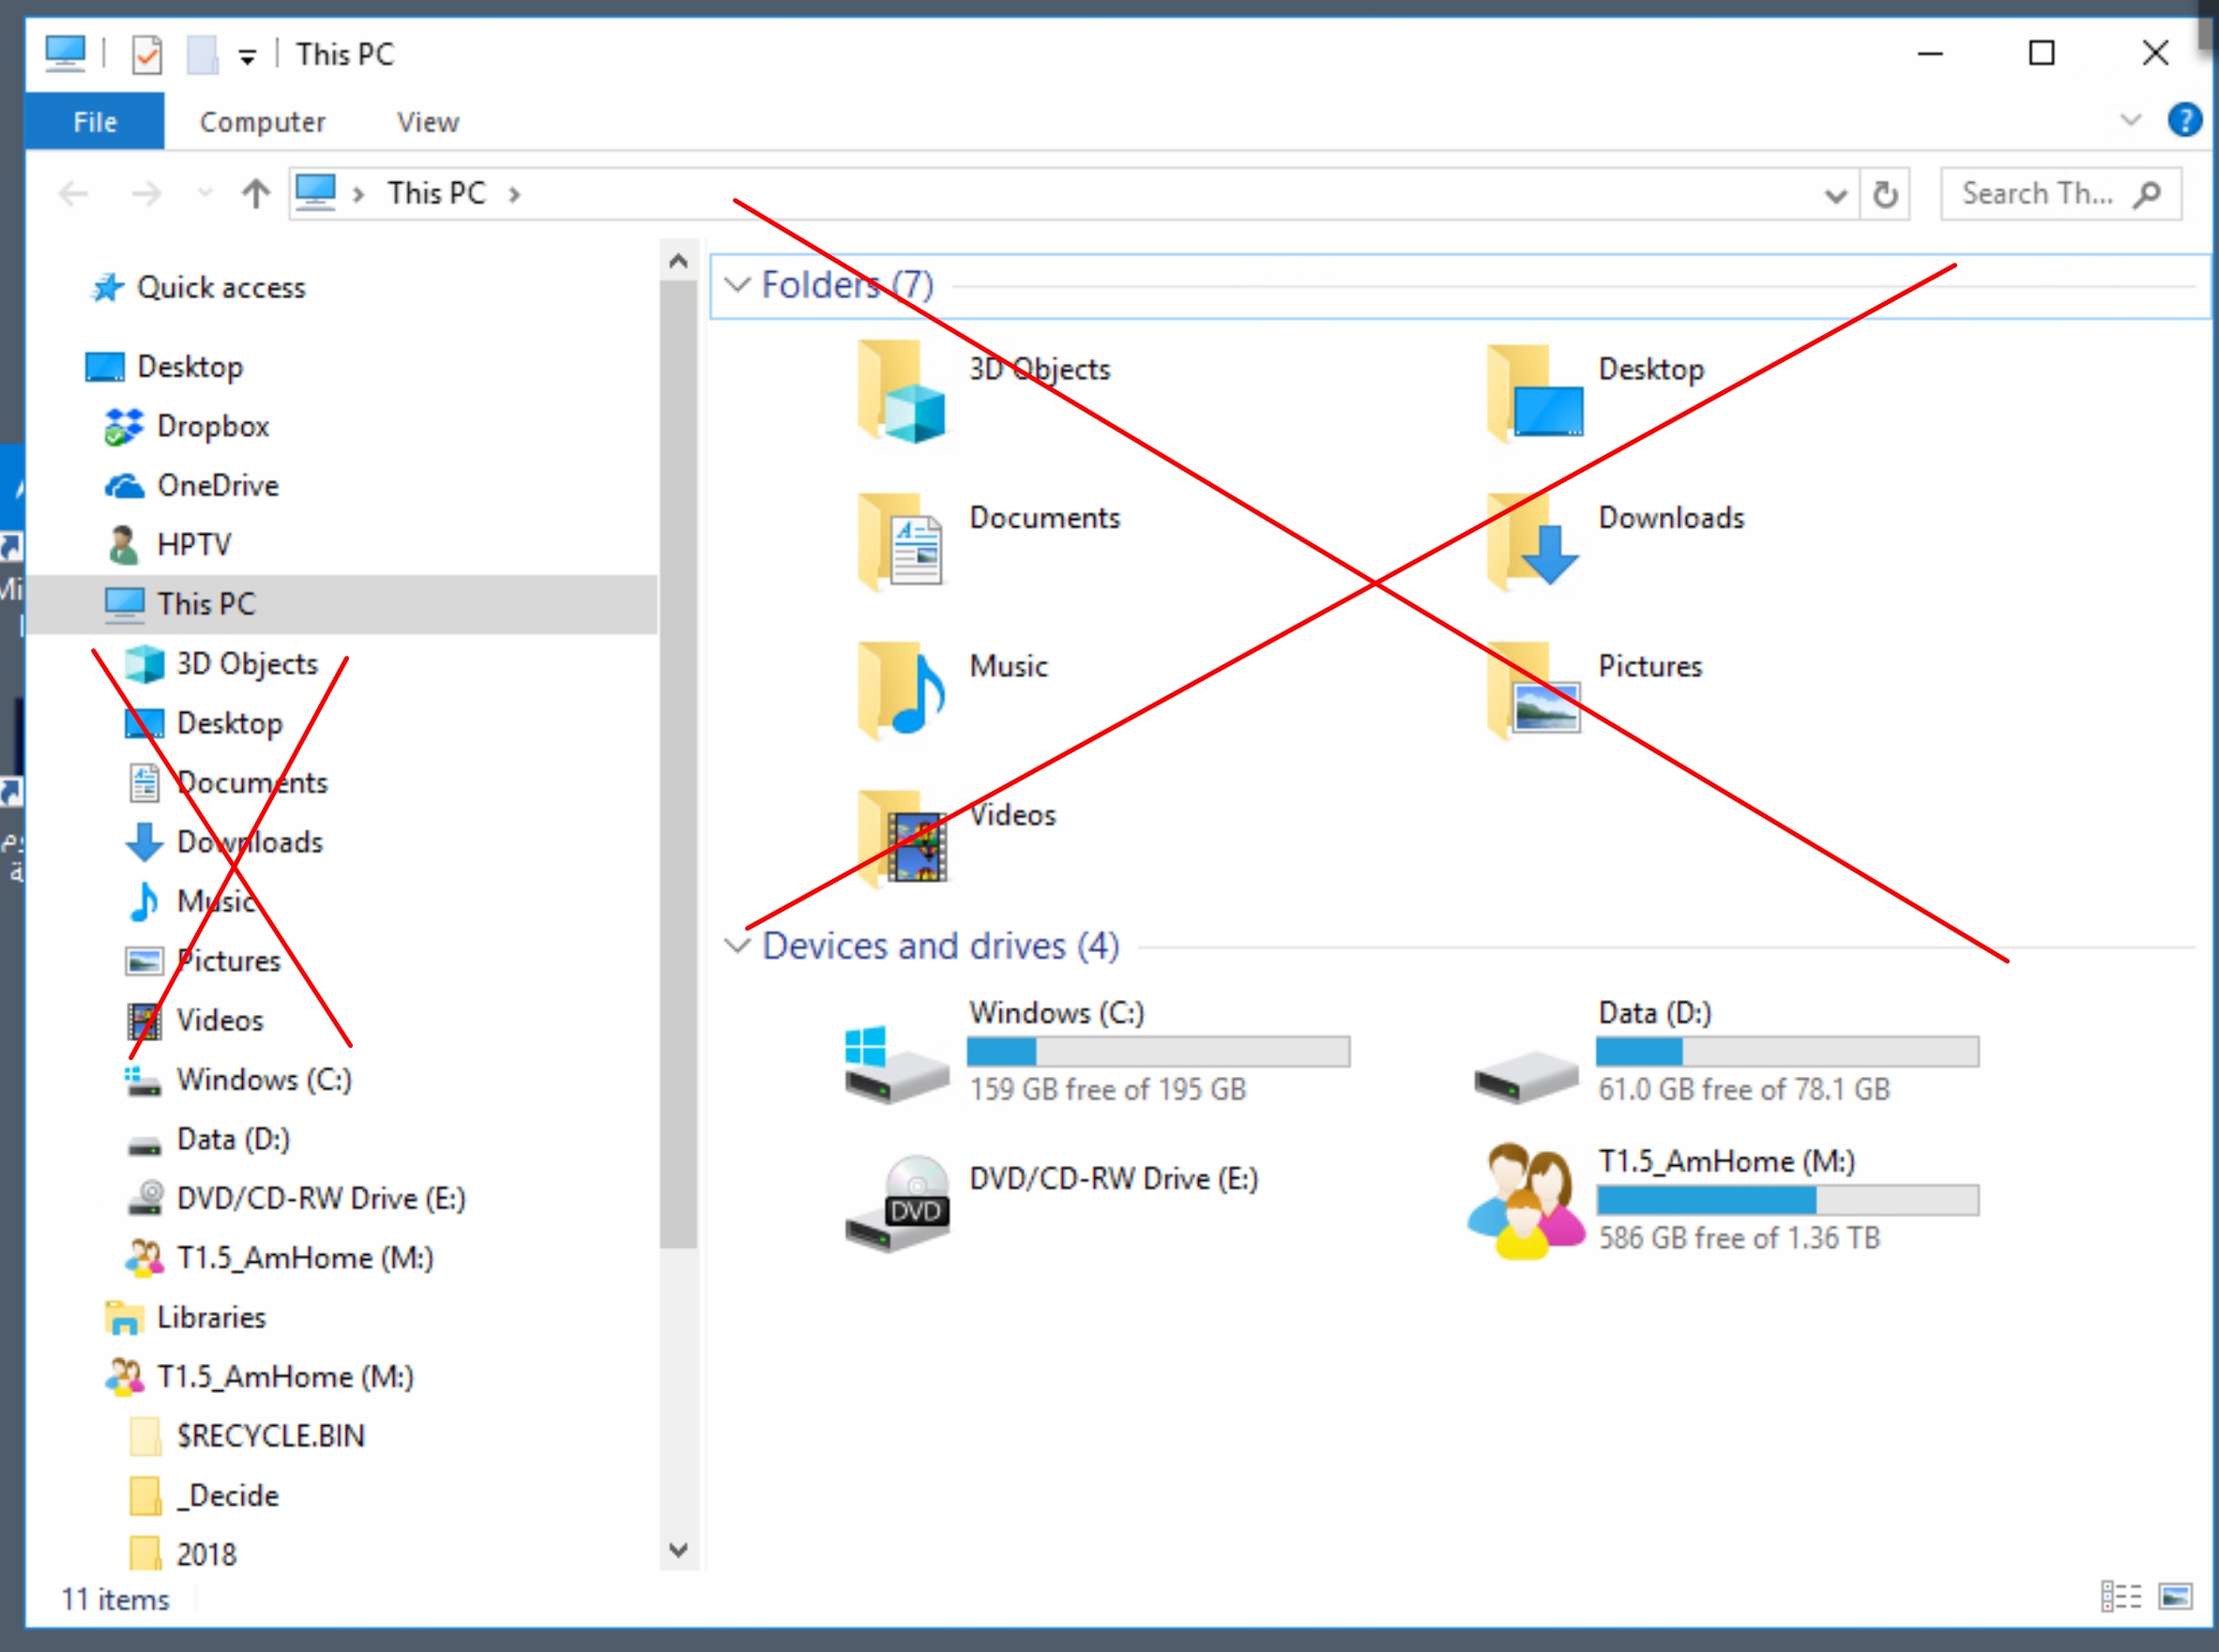Viewport: 2219px width, 1652px height.
Task: Open the Music folder icon
Action: click(900, 690)
